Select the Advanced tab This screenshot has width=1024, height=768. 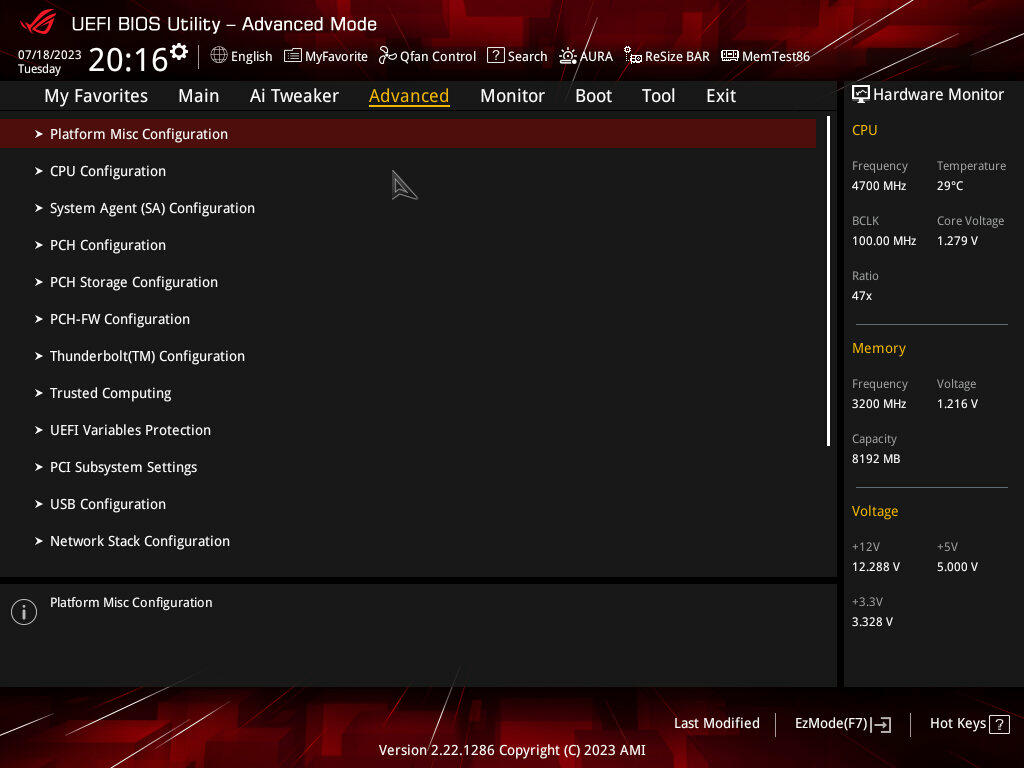pyautogui.click(x=409, y=96)
